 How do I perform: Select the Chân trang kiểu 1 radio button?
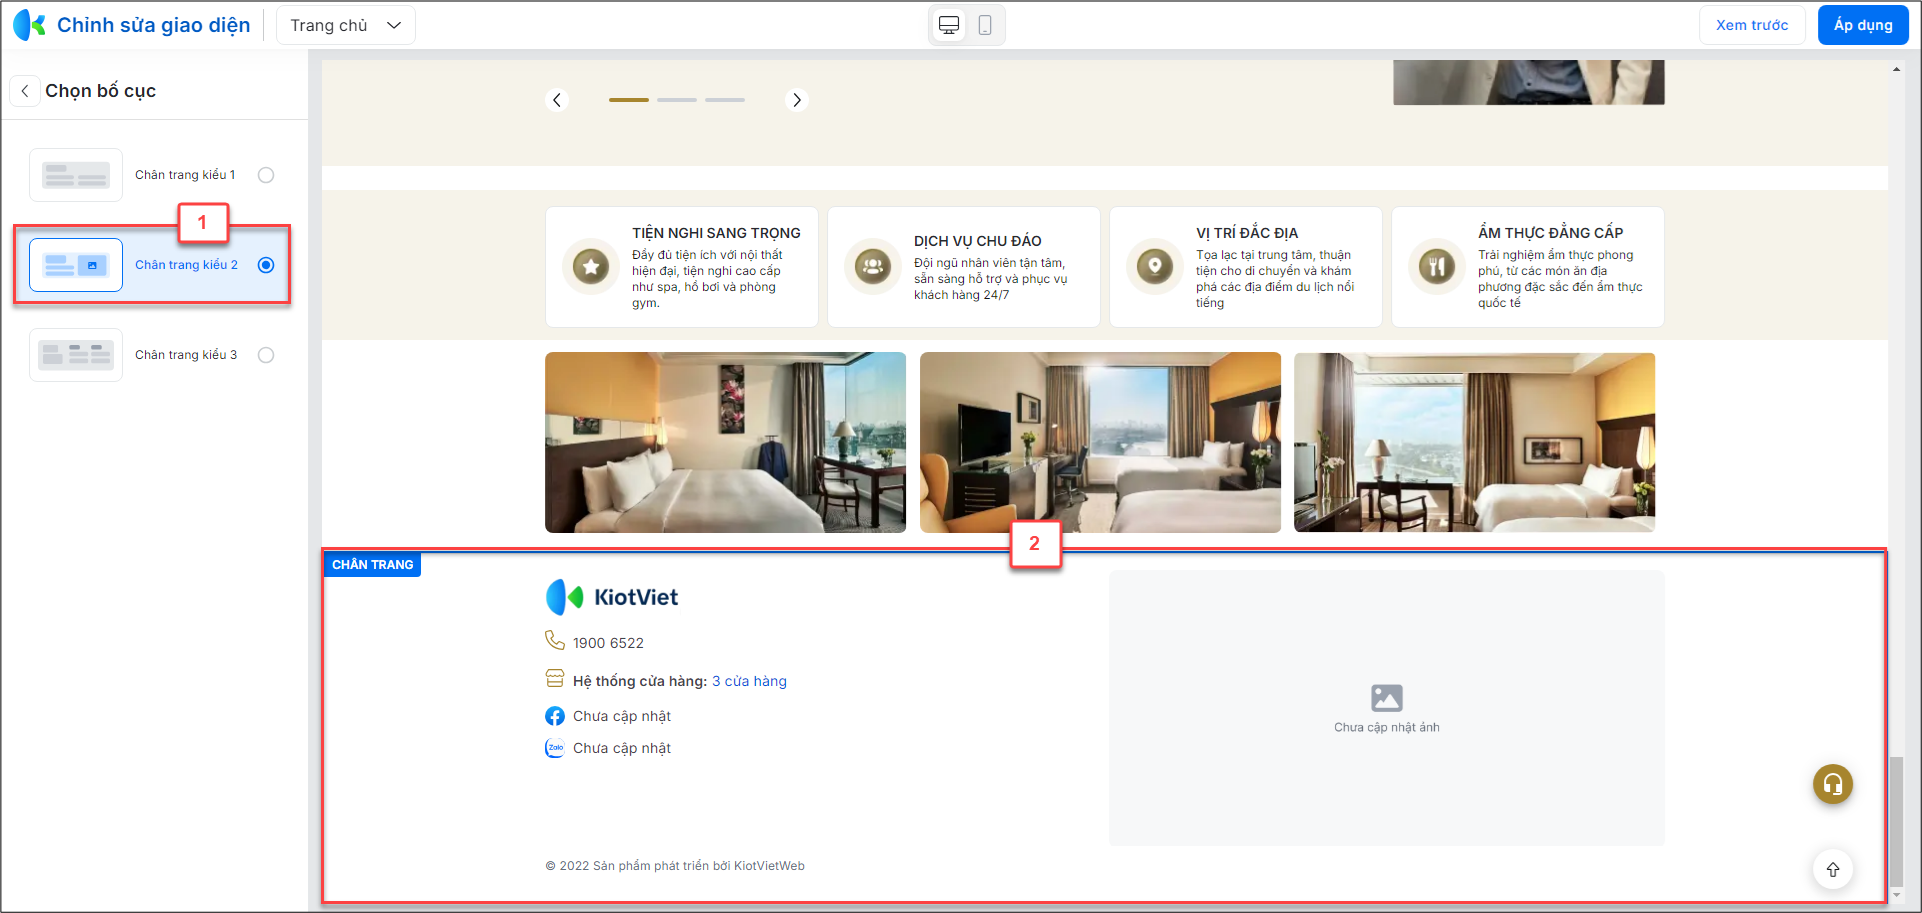[266, 175]
